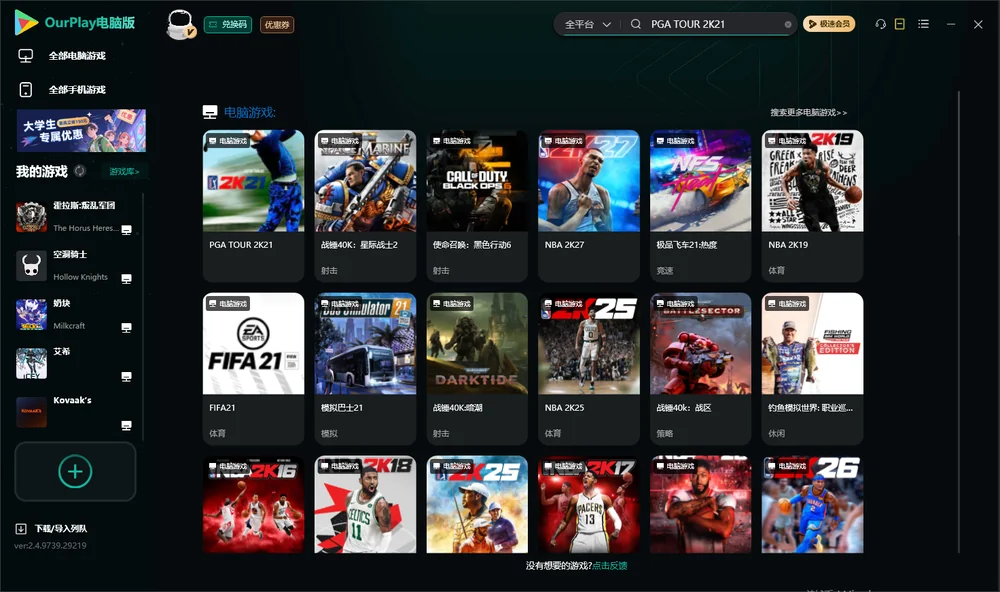Click PC monitor icon beside Hollow Knights
The height and width of the screenshot is (592, 1000).
[126, 279]
